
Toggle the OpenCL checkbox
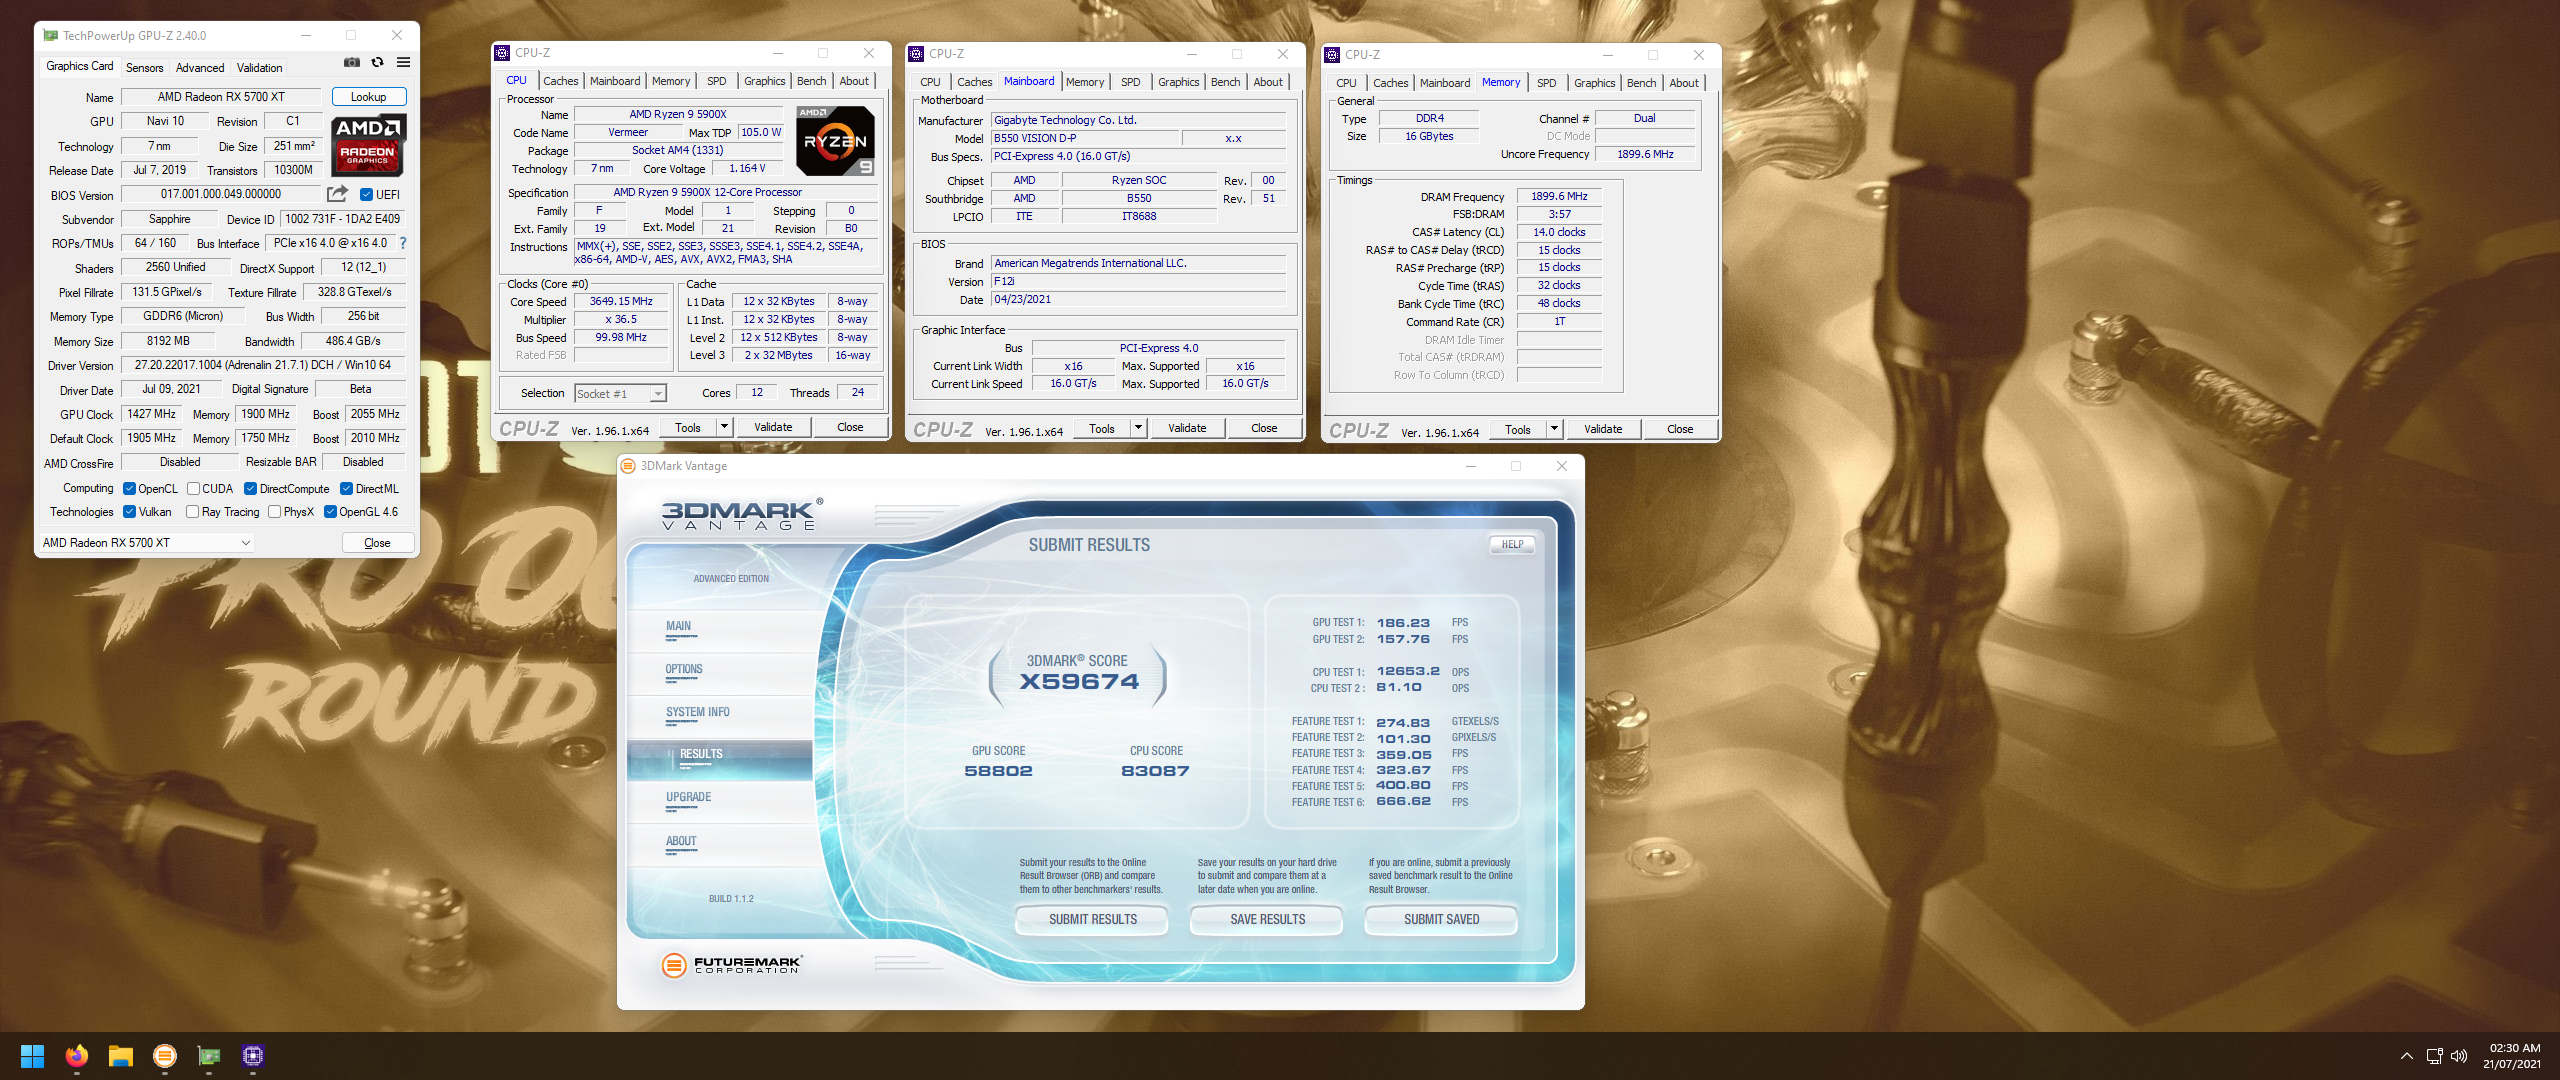point(129,489)
